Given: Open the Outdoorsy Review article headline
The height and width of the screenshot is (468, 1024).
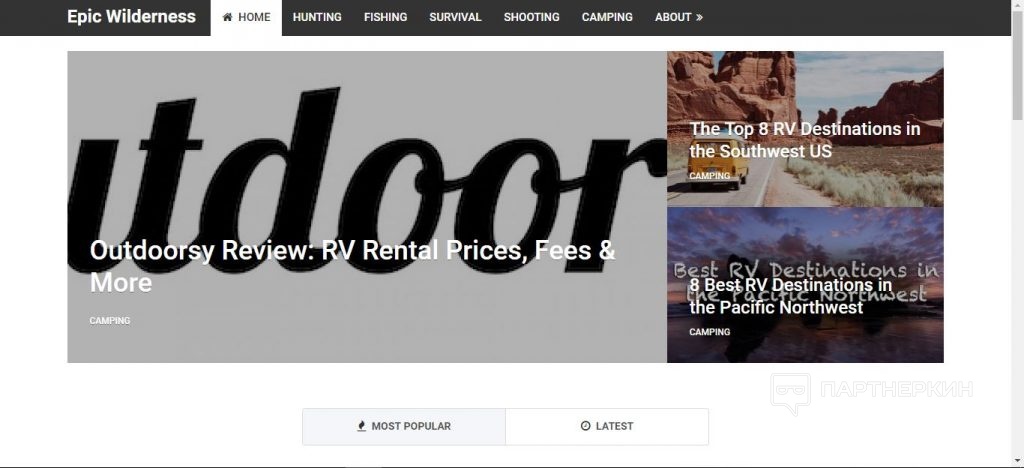Looking at the screenshot, I should click(x=353, y=266).
